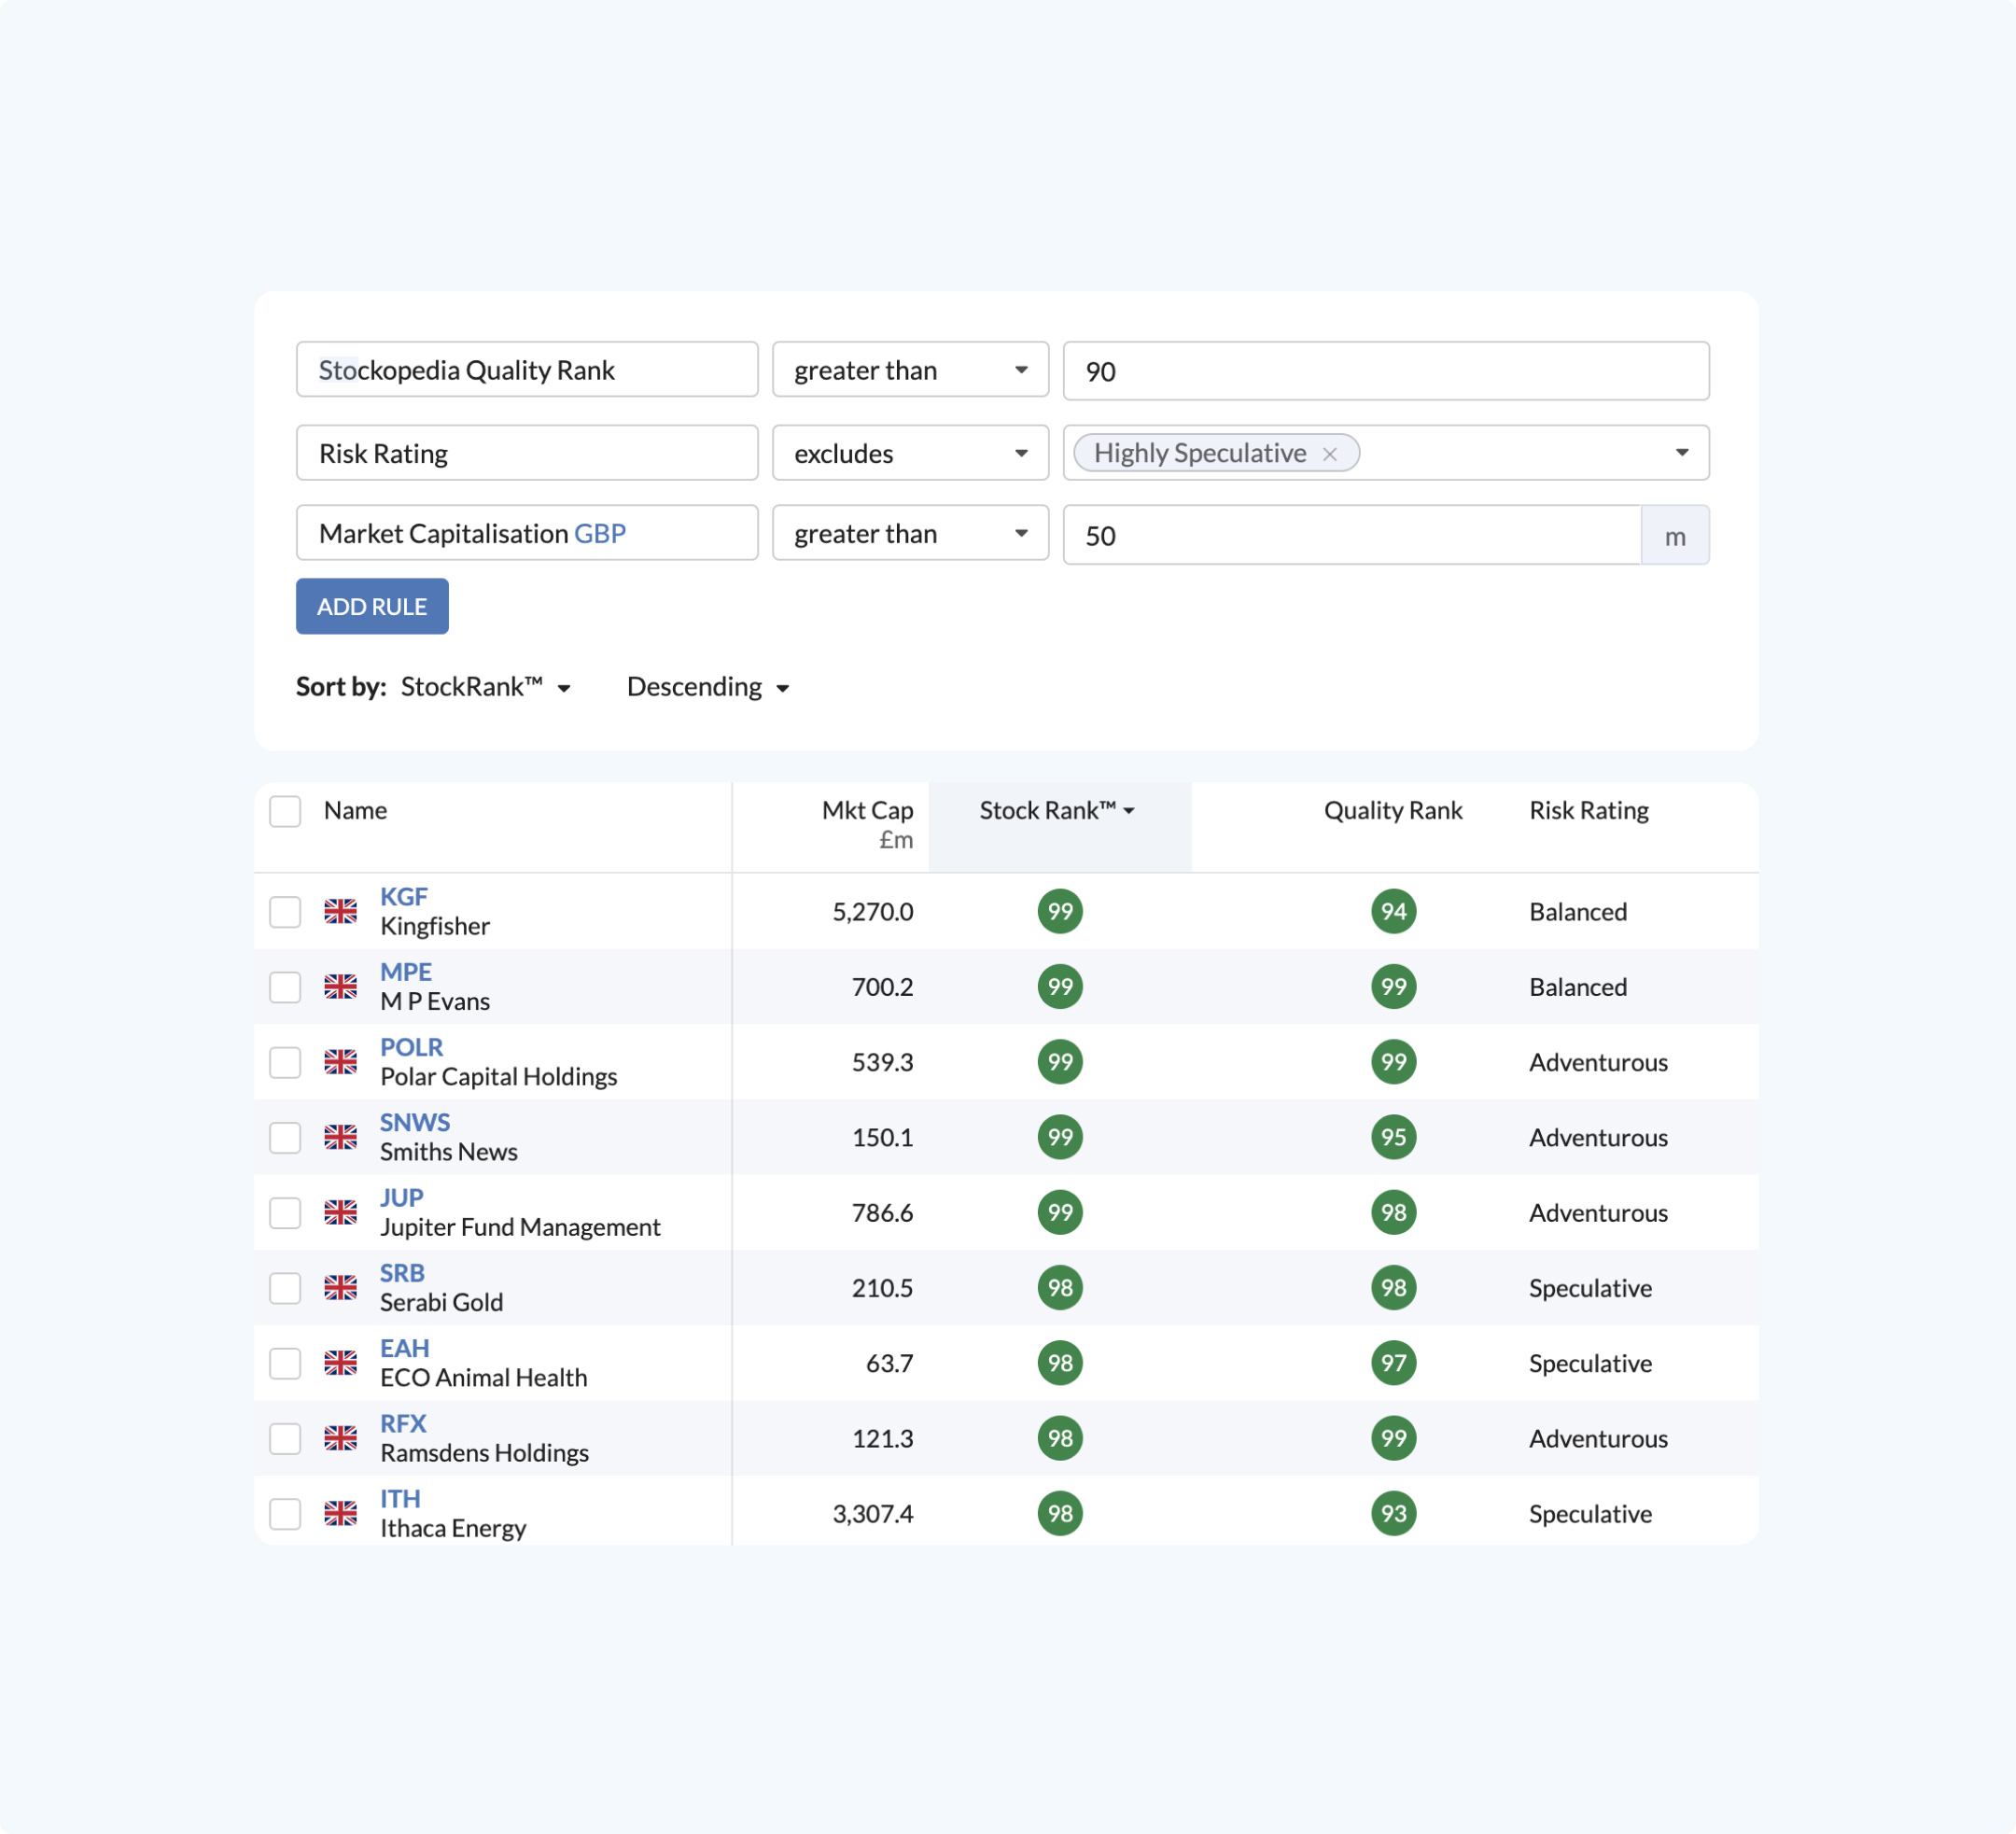Open the KGF ticker link
Viewport: 2016px width, 1834px height.
tap(403, 896)
